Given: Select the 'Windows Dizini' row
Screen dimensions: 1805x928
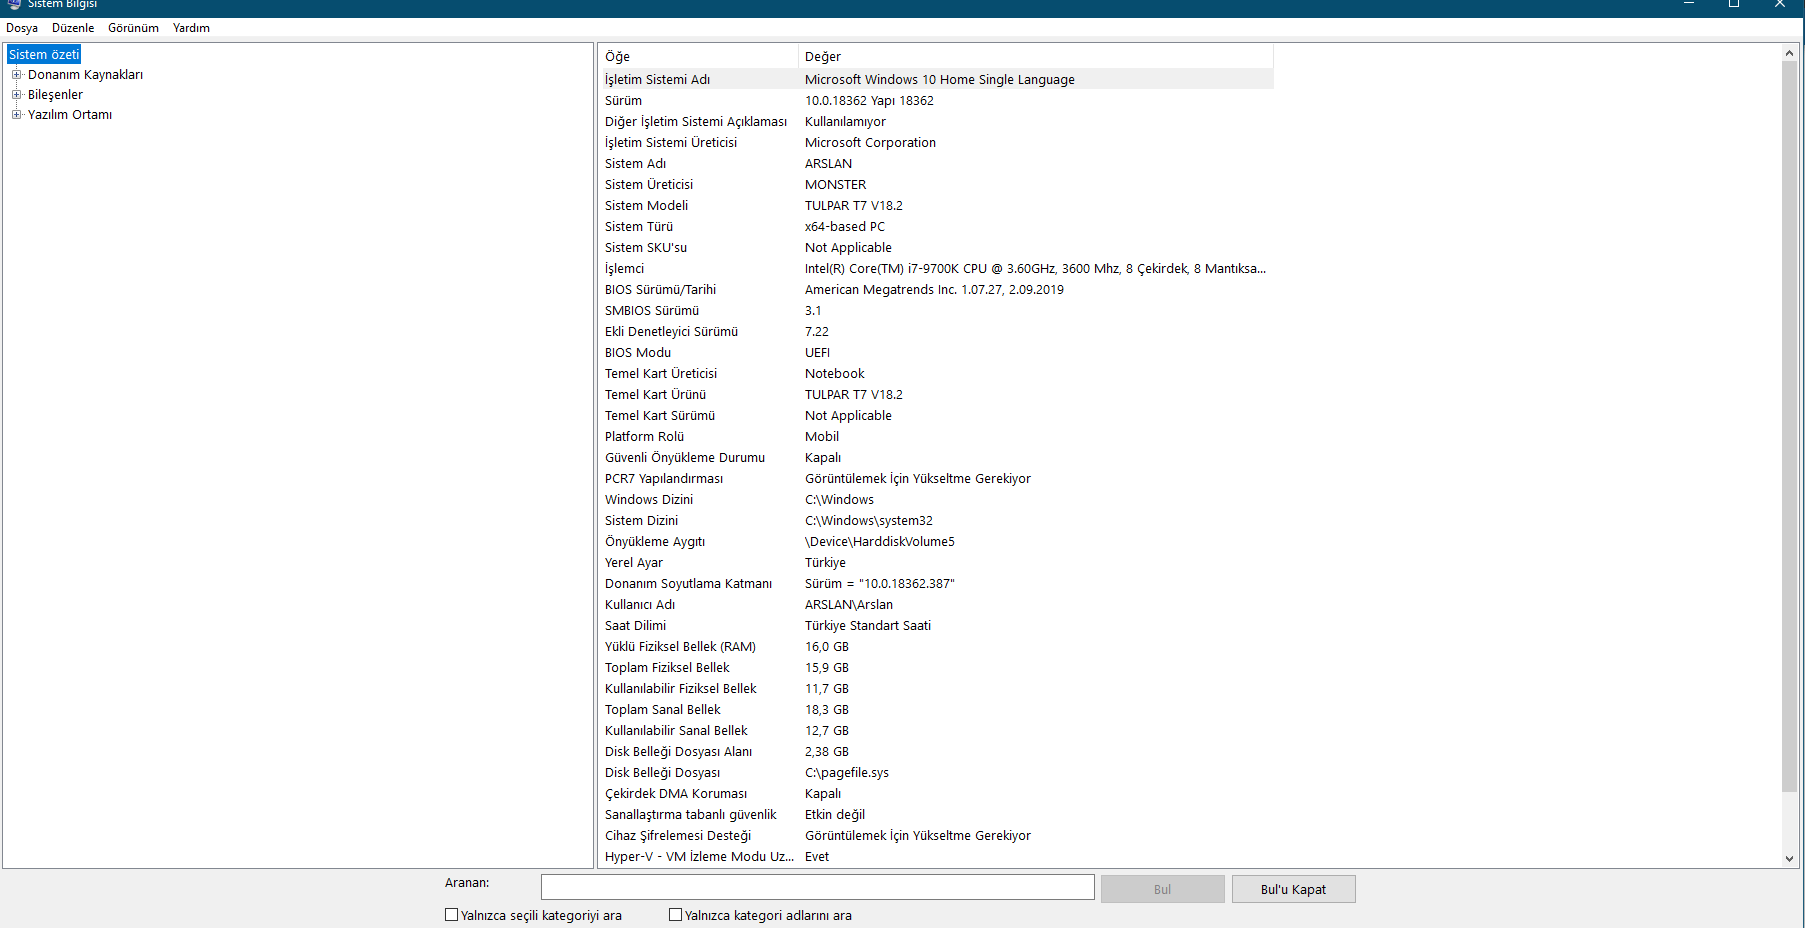Looking at the screenshot, I should click(936, 499).
